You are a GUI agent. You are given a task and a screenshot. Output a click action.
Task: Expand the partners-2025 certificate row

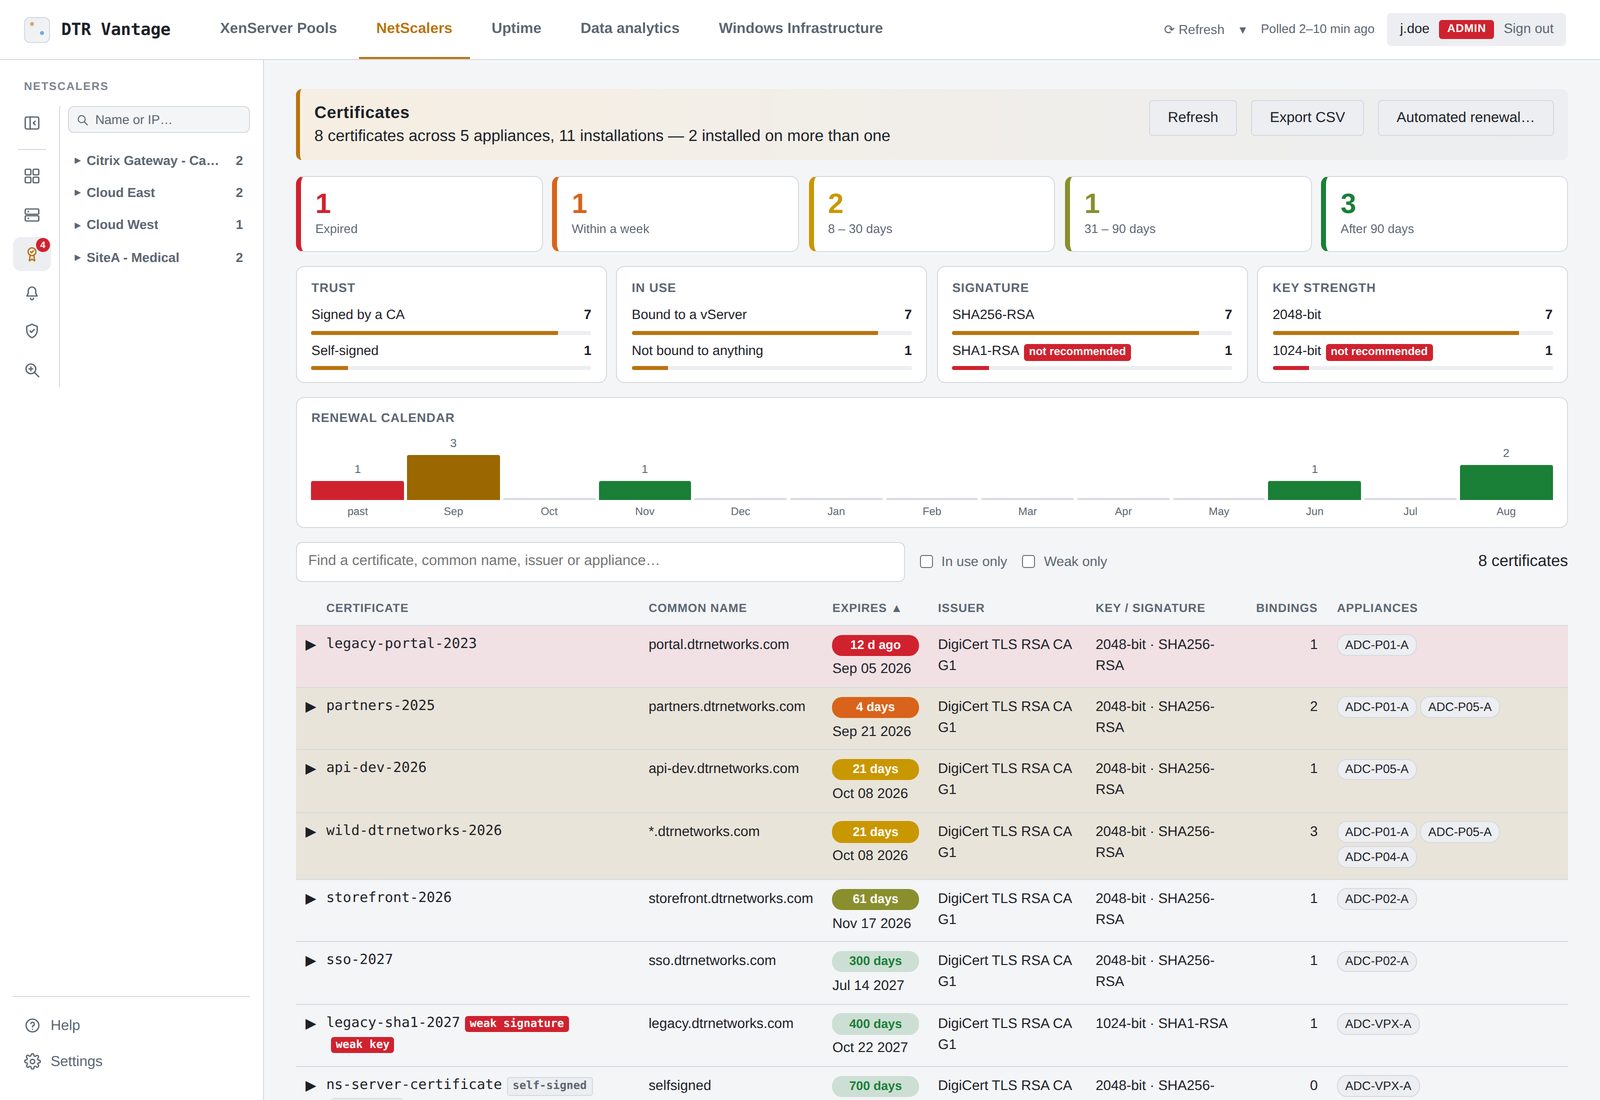point(310,707)
